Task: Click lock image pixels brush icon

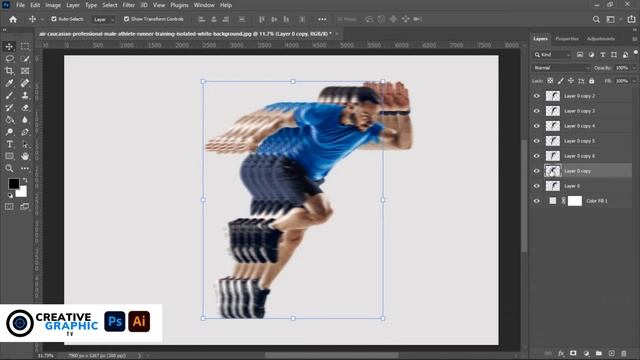Action: point(560,81)
